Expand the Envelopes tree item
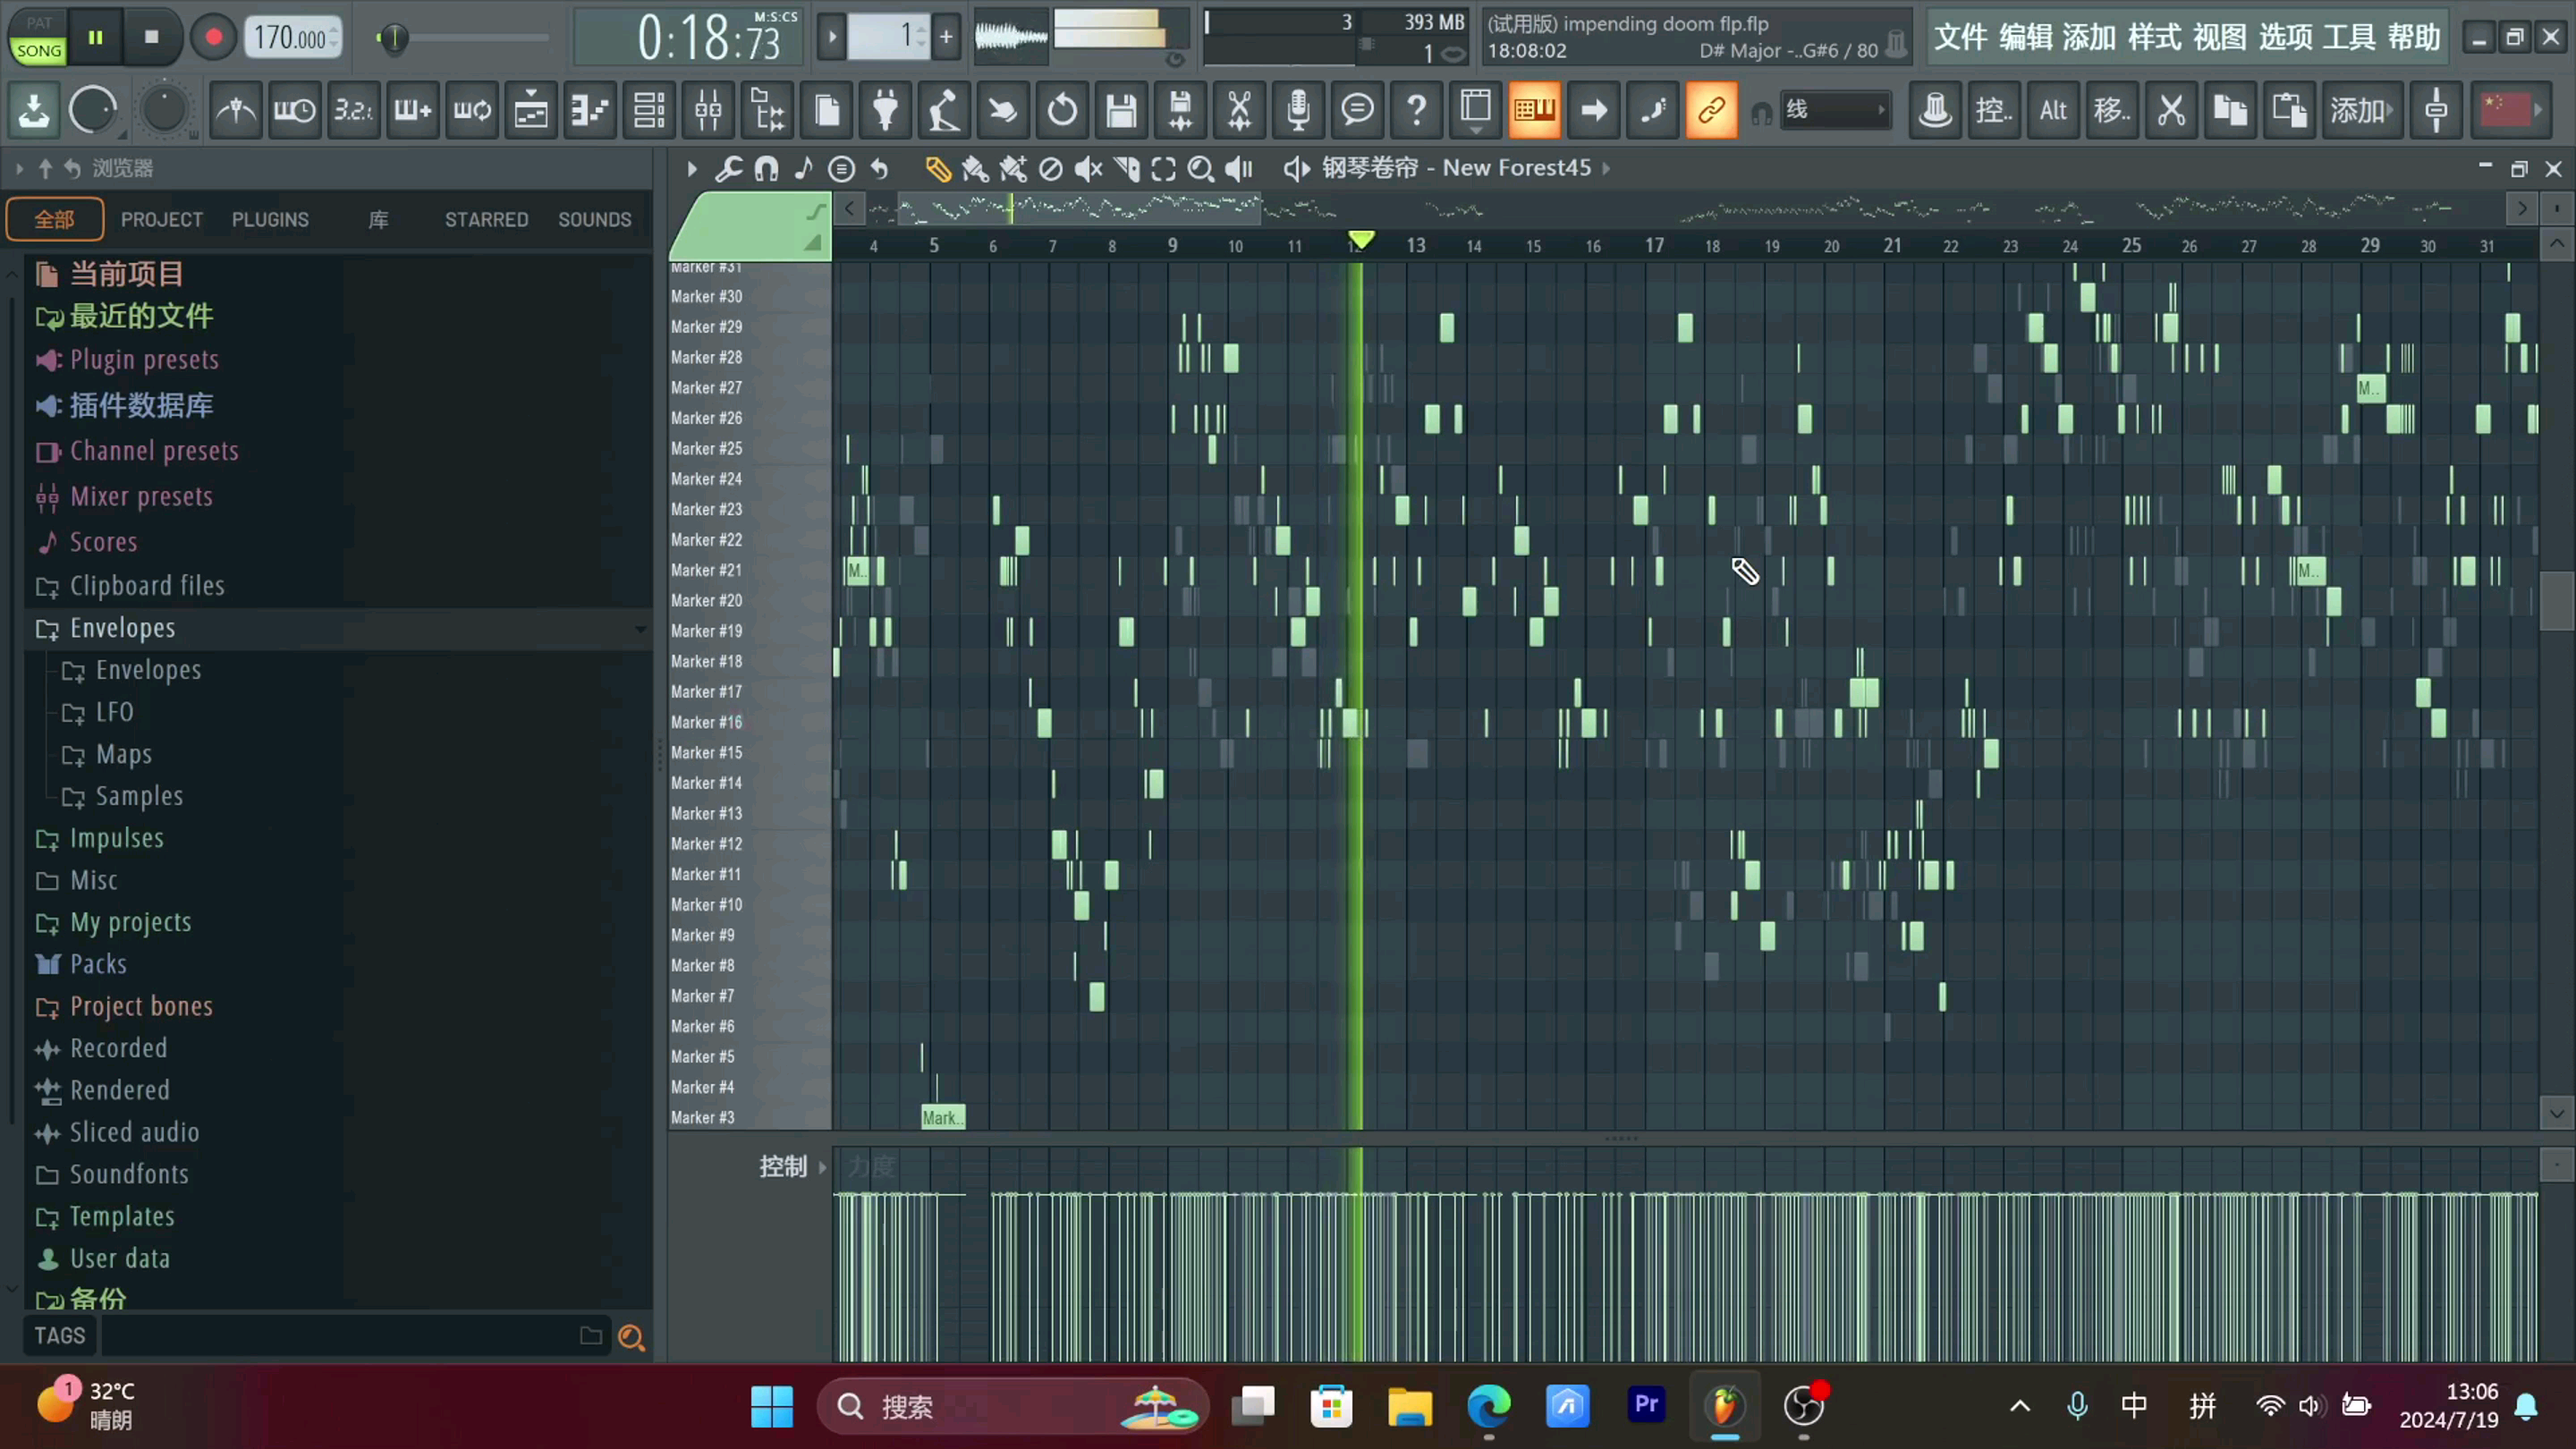This screenshot has height=1449, width=2576. [121, 626]
